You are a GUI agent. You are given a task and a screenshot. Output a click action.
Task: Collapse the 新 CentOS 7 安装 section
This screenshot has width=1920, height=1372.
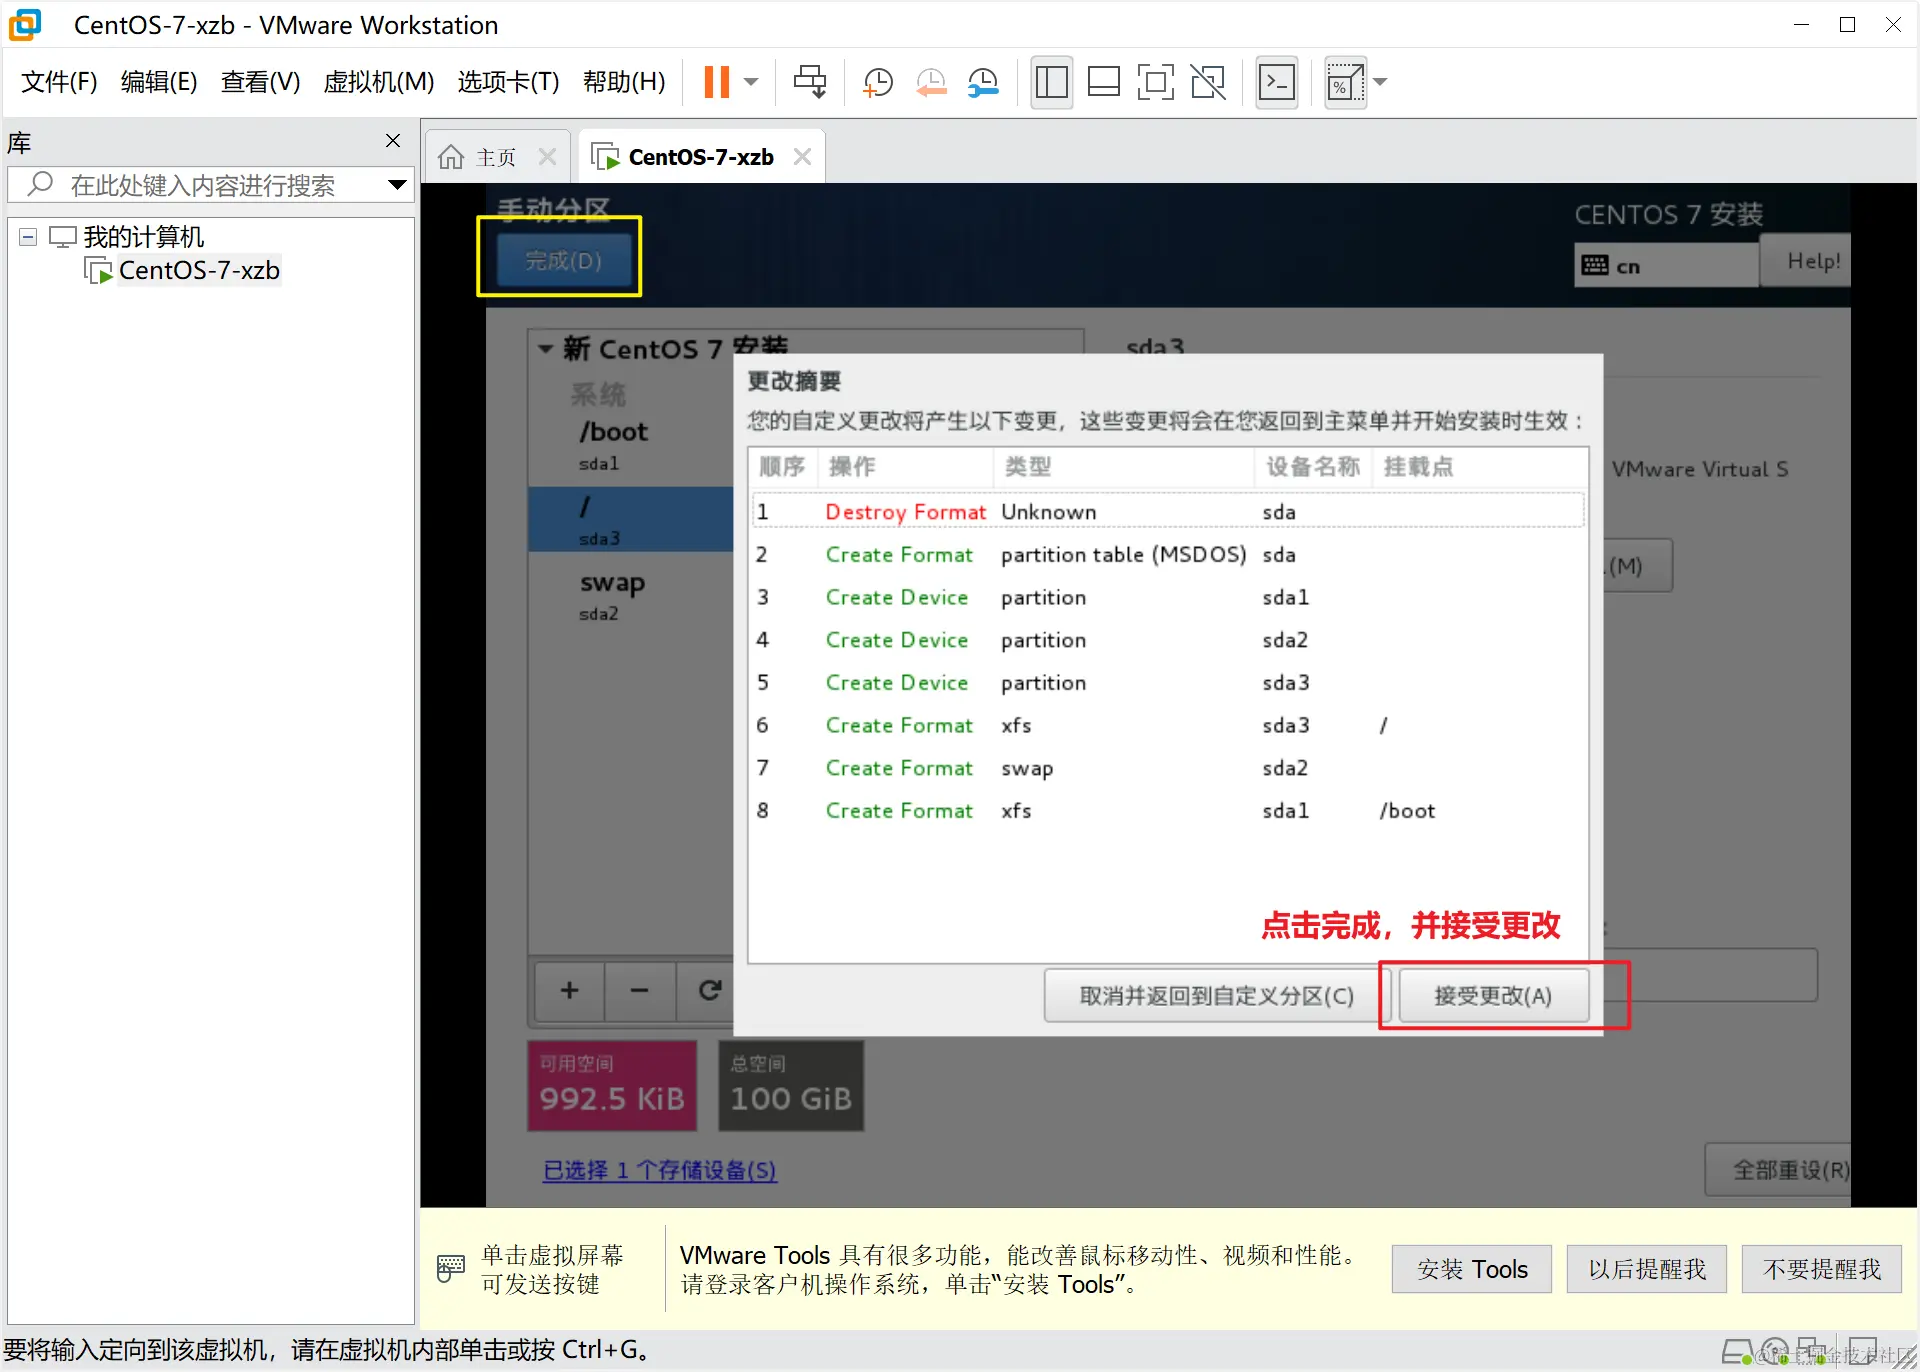coord(545,349)
